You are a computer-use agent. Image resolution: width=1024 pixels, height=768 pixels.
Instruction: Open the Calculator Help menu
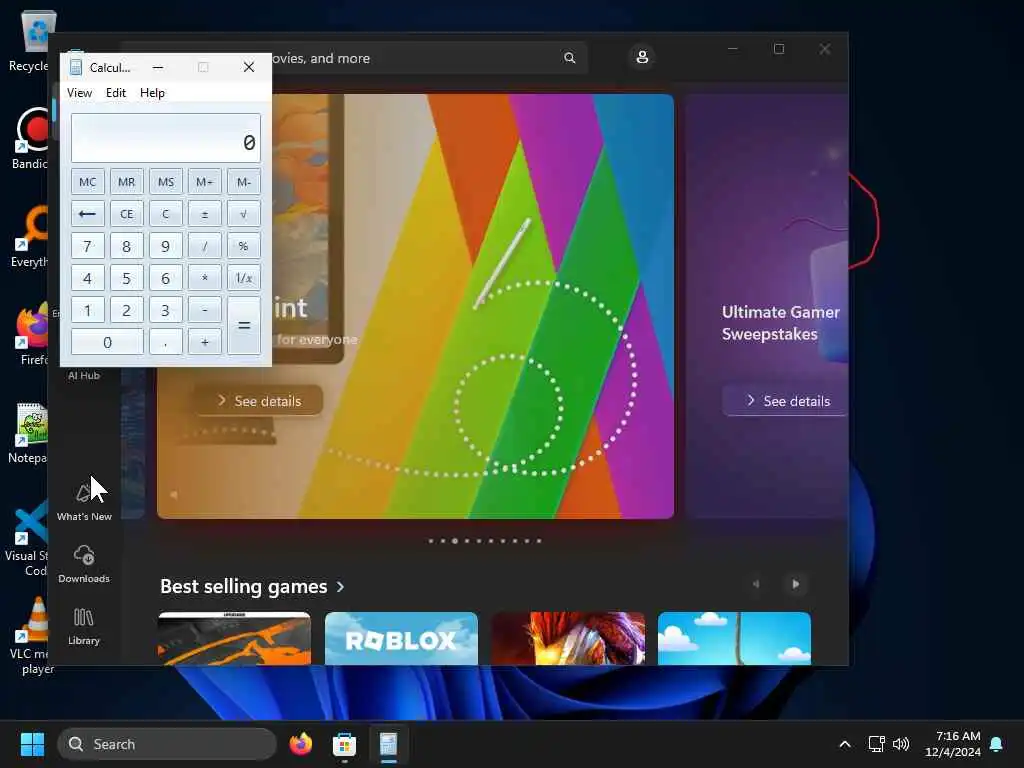152,93
